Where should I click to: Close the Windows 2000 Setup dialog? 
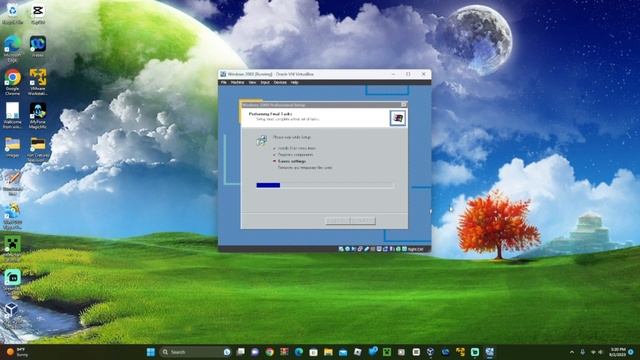[403, 105]
